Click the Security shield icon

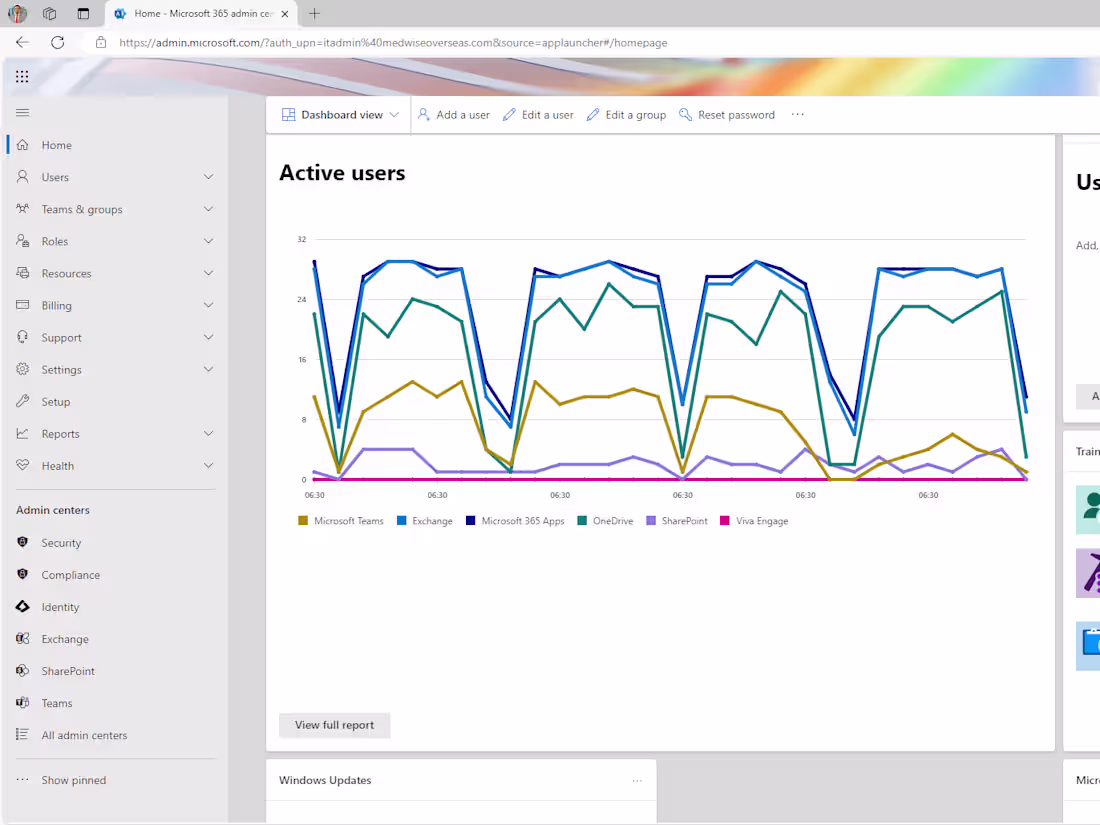point(22,542)
